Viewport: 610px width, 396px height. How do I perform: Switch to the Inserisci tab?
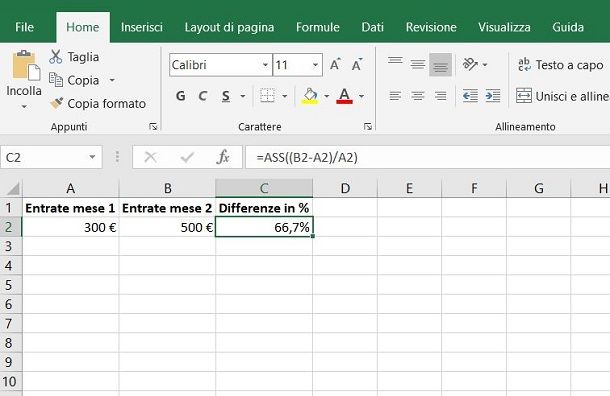pos(142,27)
